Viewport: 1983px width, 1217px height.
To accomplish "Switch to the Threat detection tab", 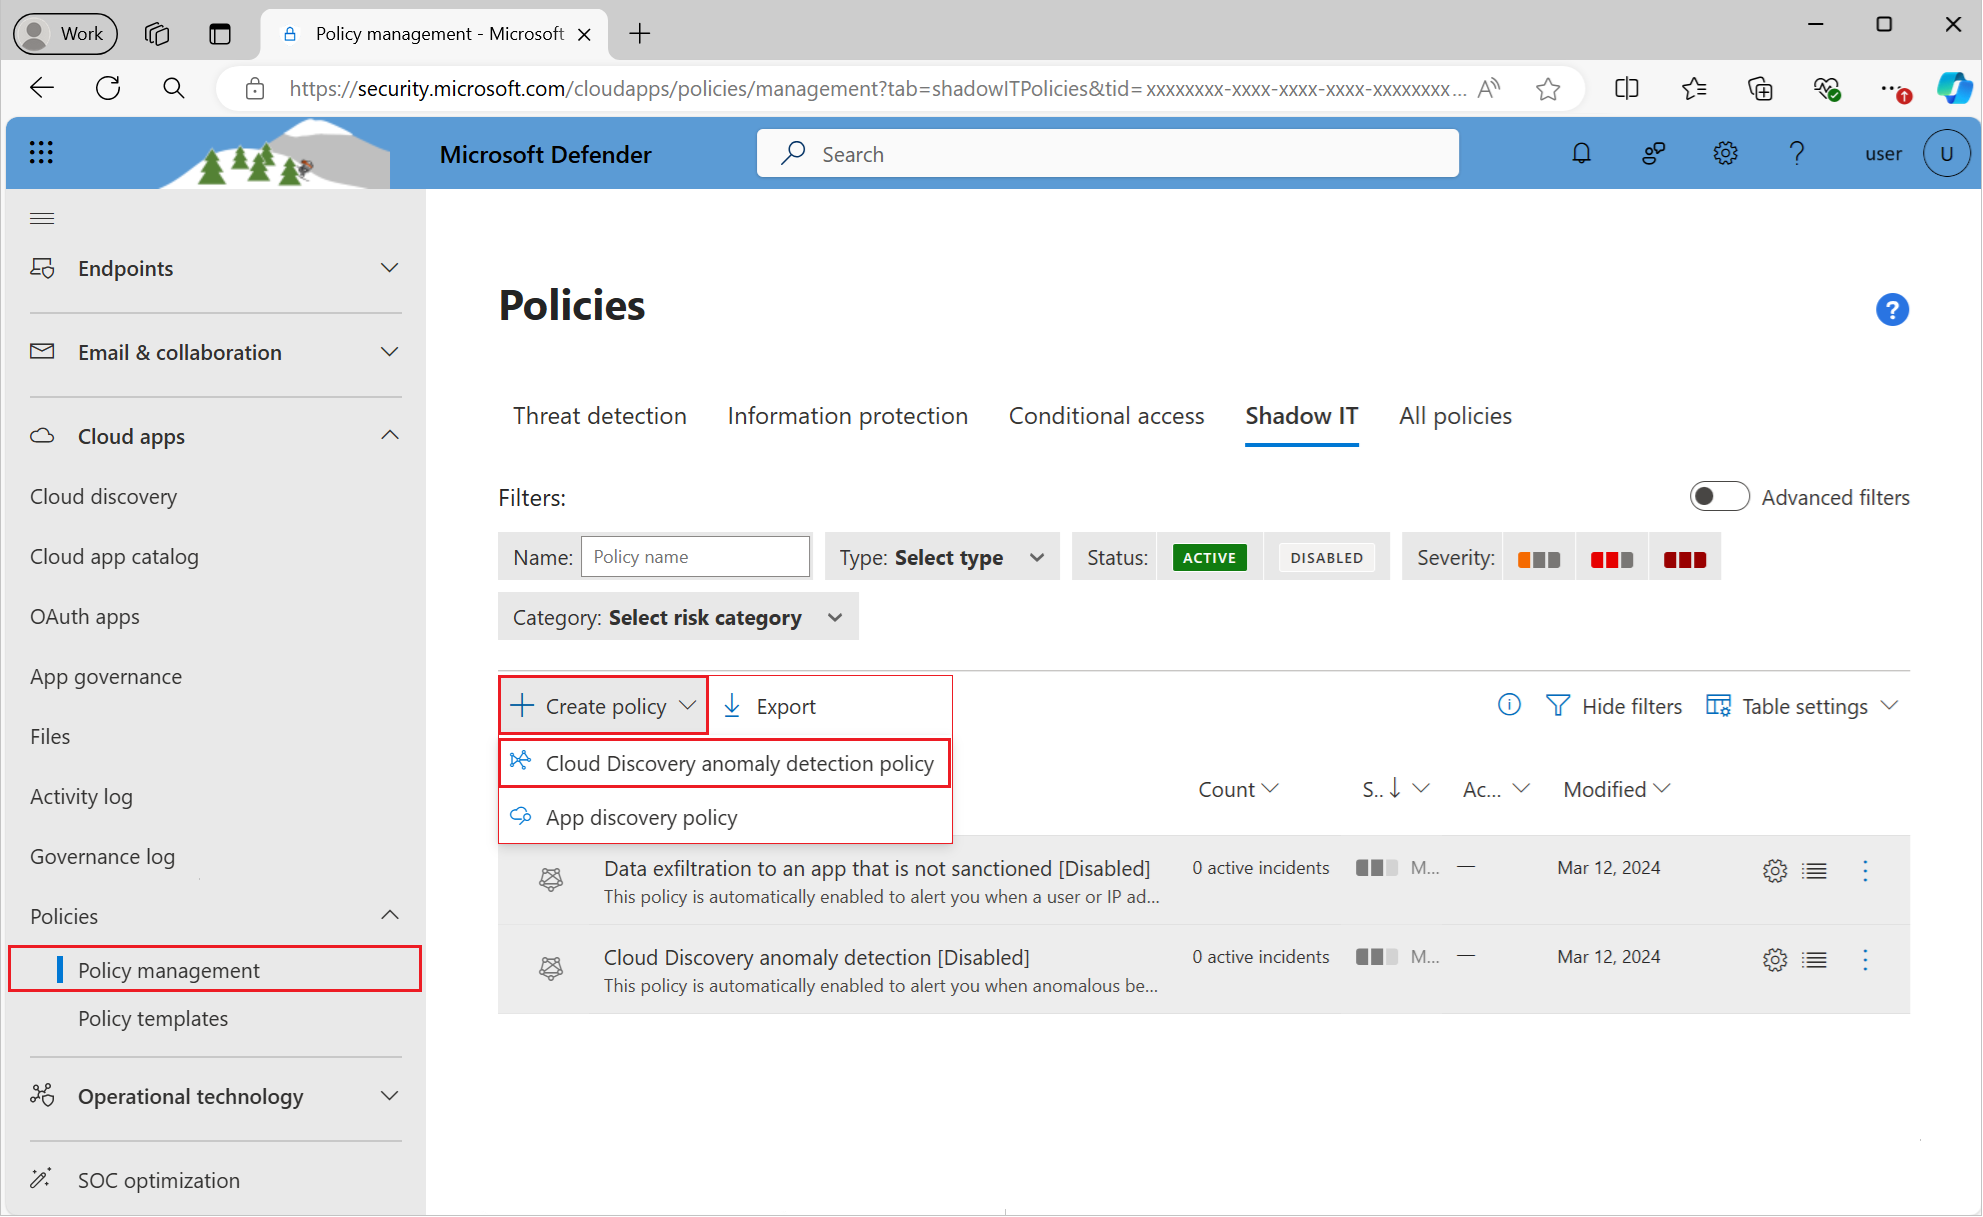I will pyautogui.click(x=599, y=415).
